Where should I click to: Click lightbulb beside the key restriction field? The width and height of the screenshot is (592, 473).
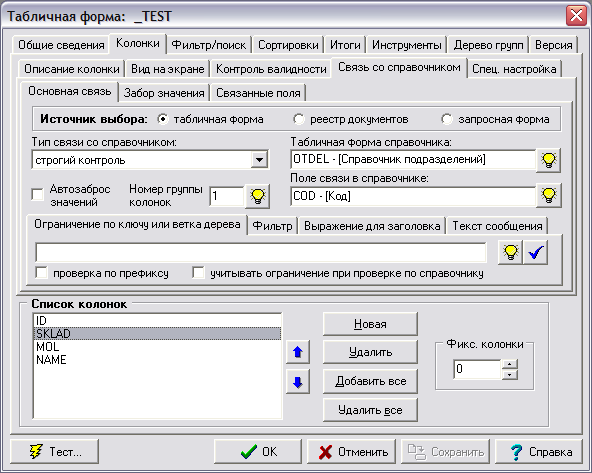(510, 252)
